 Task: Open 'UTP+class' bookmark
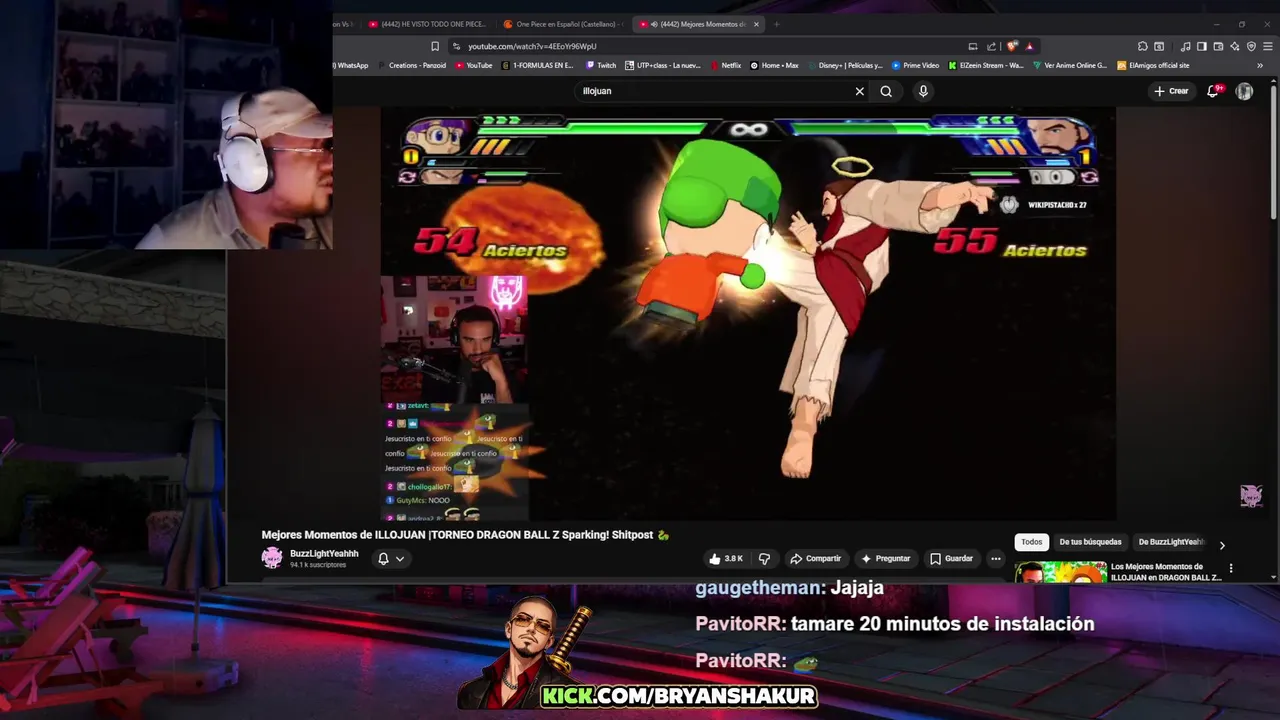[663, 66]
